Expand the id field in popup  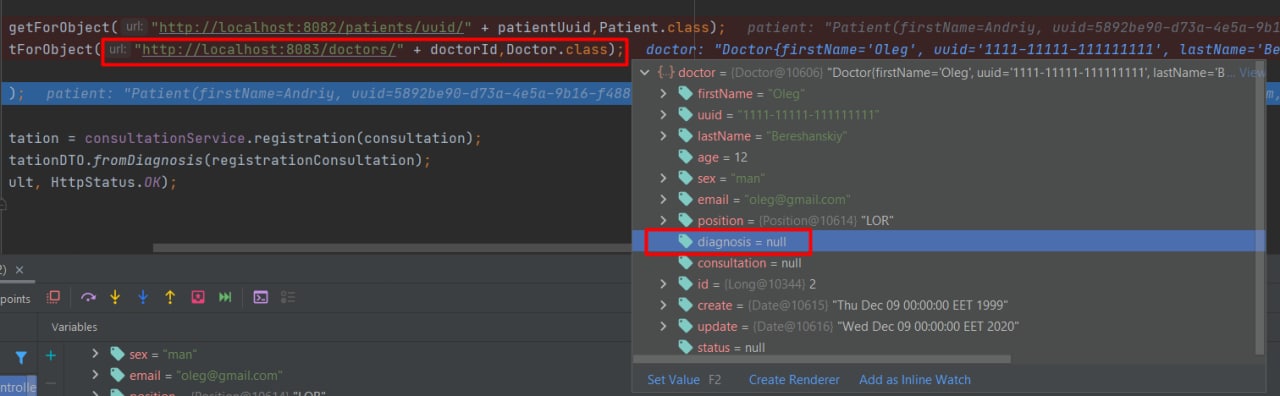click(662, 284)
